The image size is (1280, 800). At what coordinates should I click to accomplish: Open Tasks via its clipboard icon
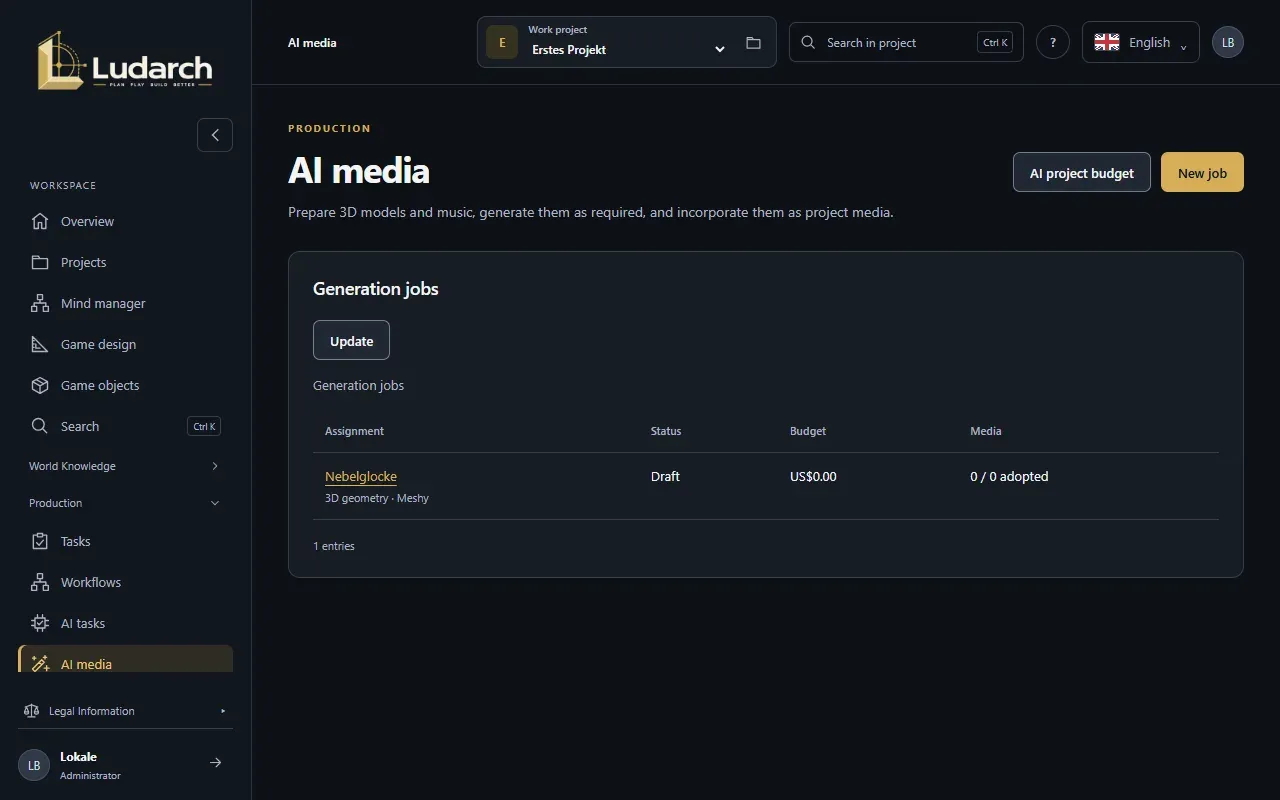tap(40, 541)
